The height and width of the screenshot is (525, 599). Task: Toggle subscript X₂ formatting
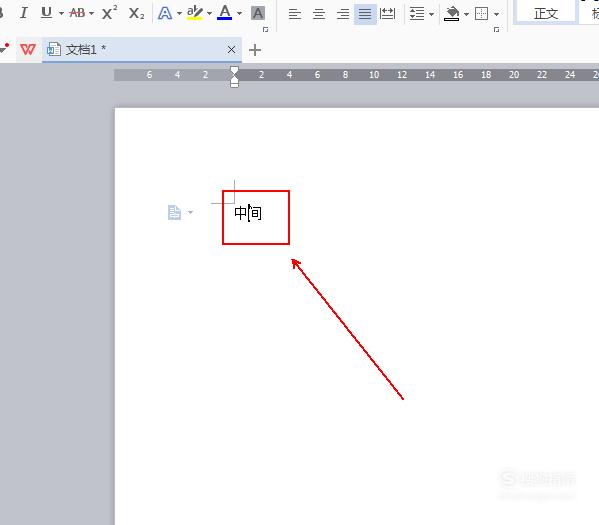[x=136, y=13]
